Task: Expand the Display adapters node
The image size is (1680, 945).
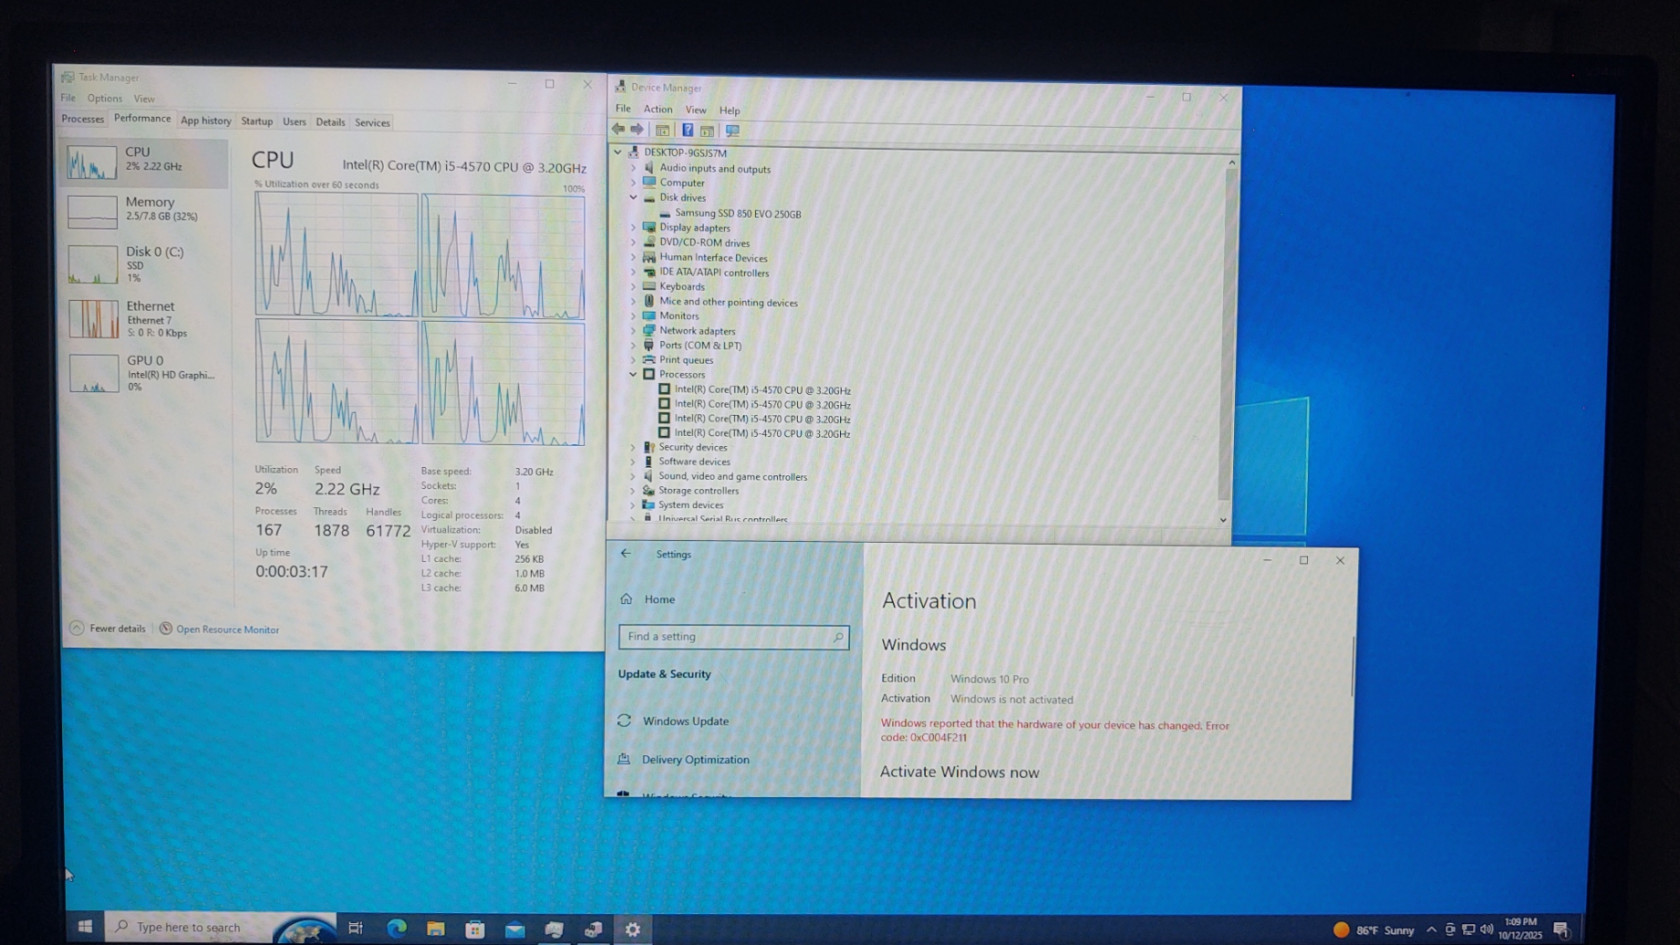Action: 633,228
